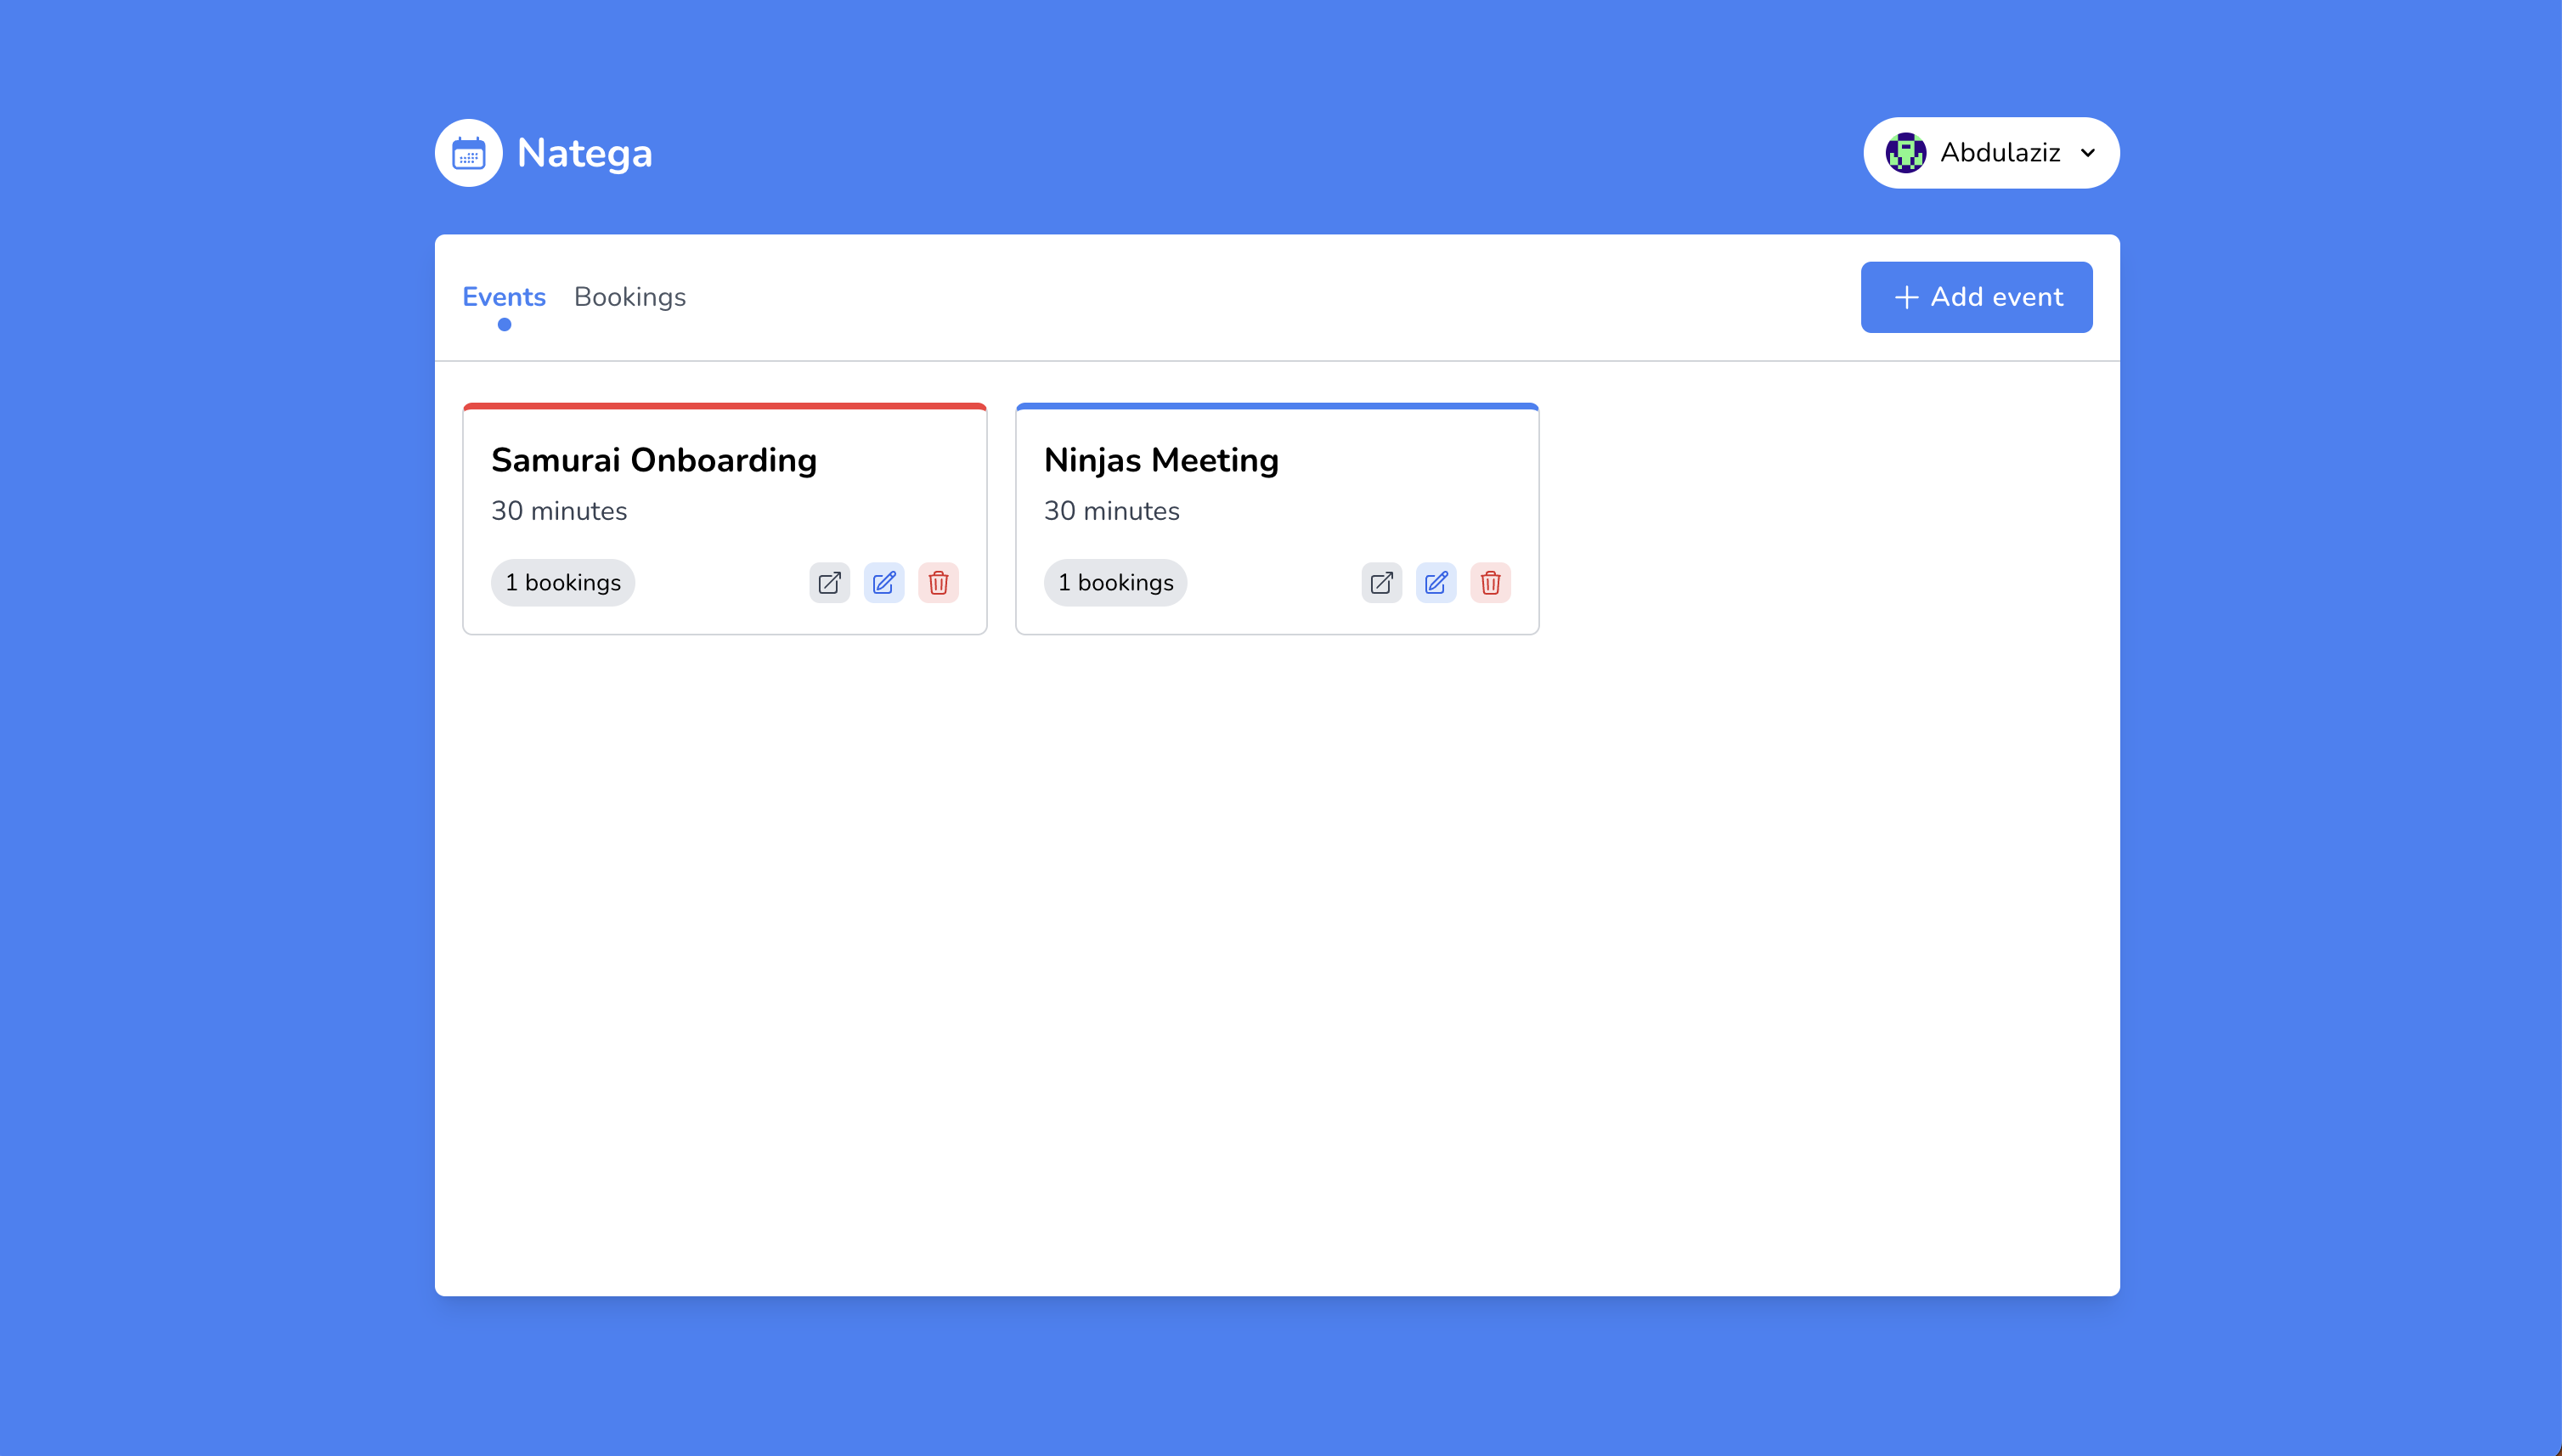Click the 1 bookings badge on Samurai Onboarding
This screenshot has height=1456, width=2562.
[562, 582]
